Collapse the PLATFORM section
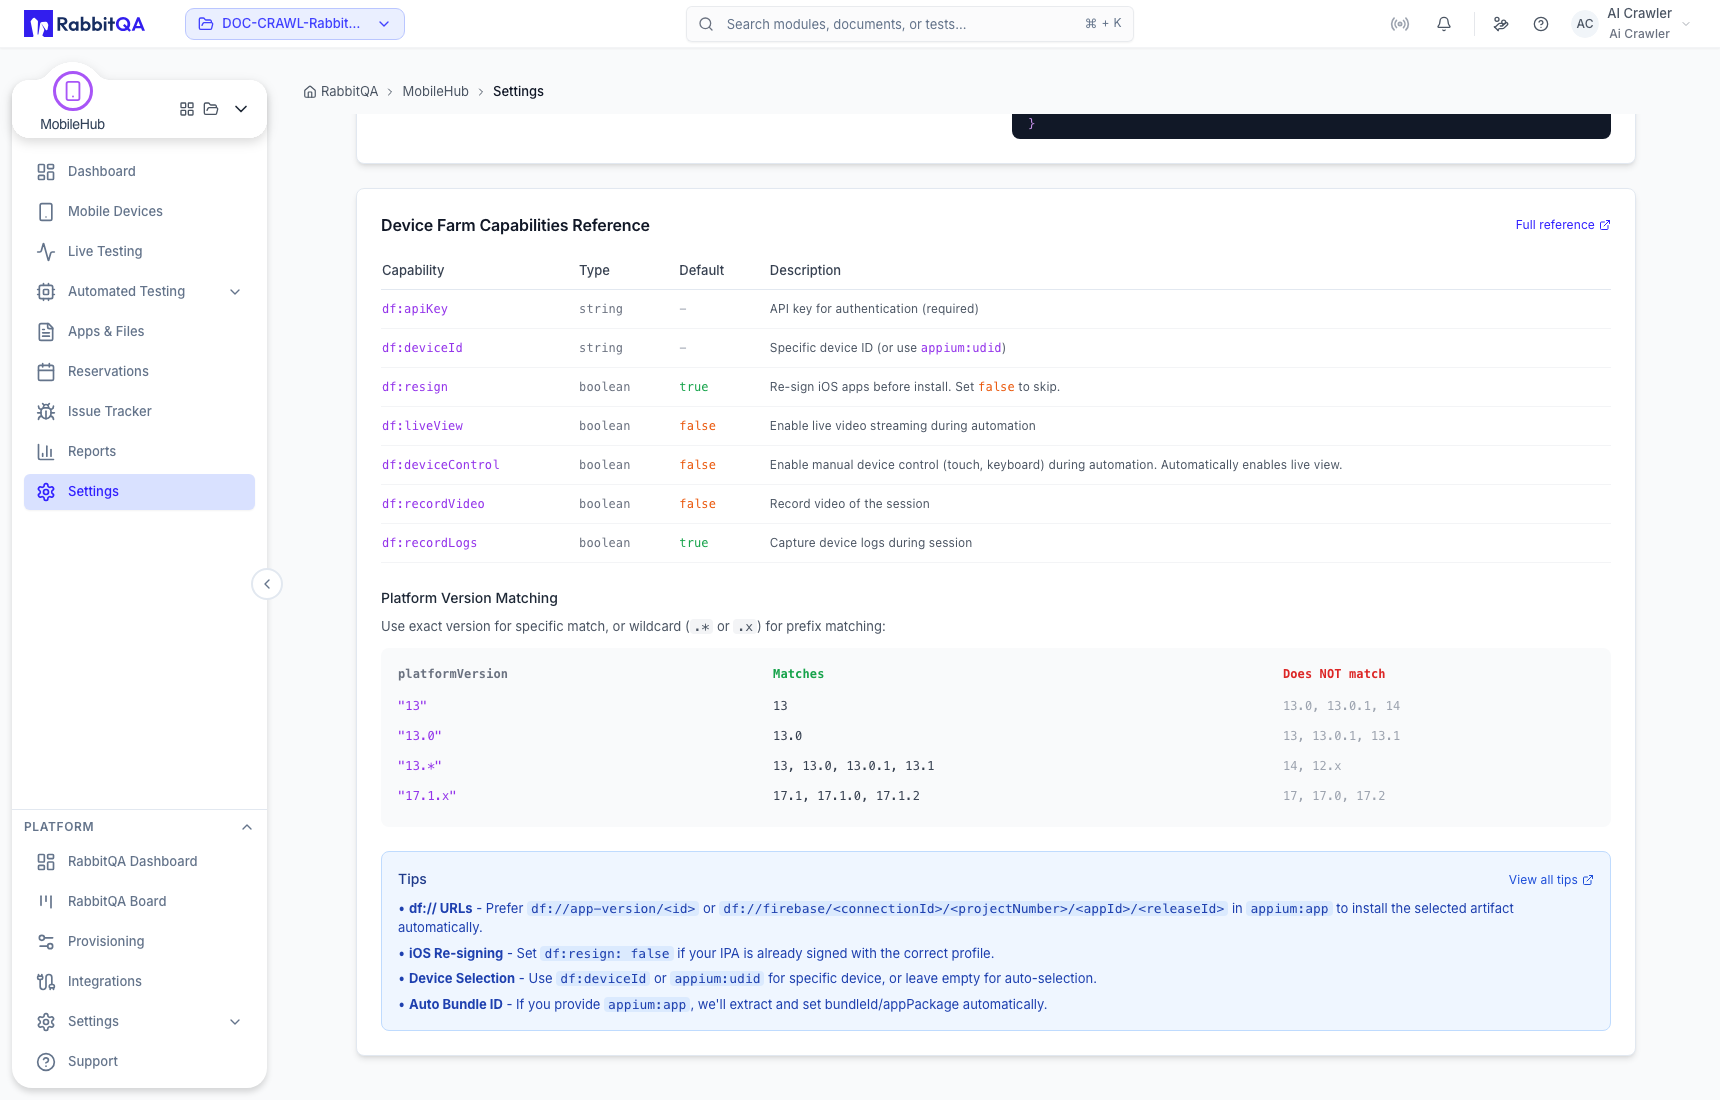This screenshot has width=1720, height=1100. (x=247, y=827)
